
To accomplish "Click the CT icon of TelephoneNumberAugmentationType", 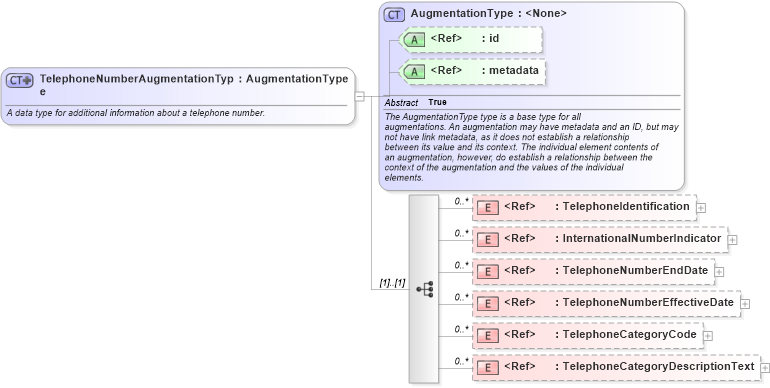I will (20, 80).
